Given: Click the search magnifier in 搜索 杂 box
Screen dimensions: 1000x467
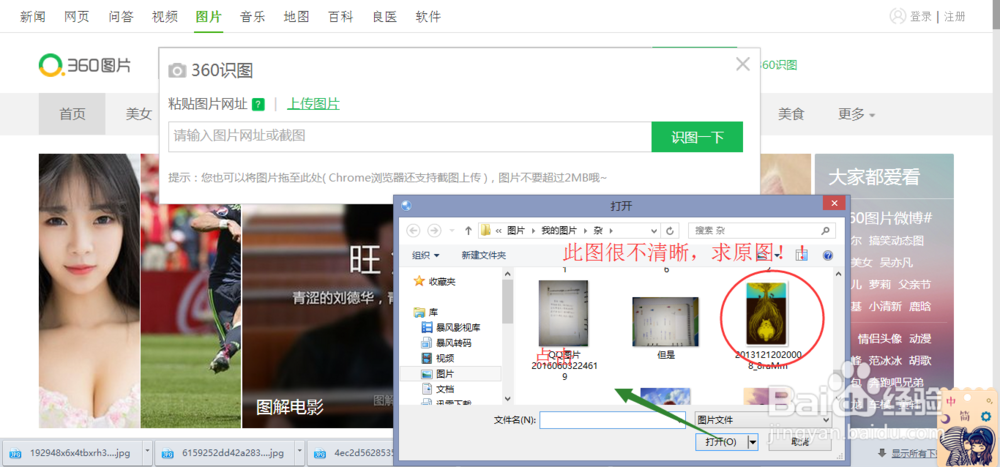Looking at the screenshot, I should tap(825, 230).
